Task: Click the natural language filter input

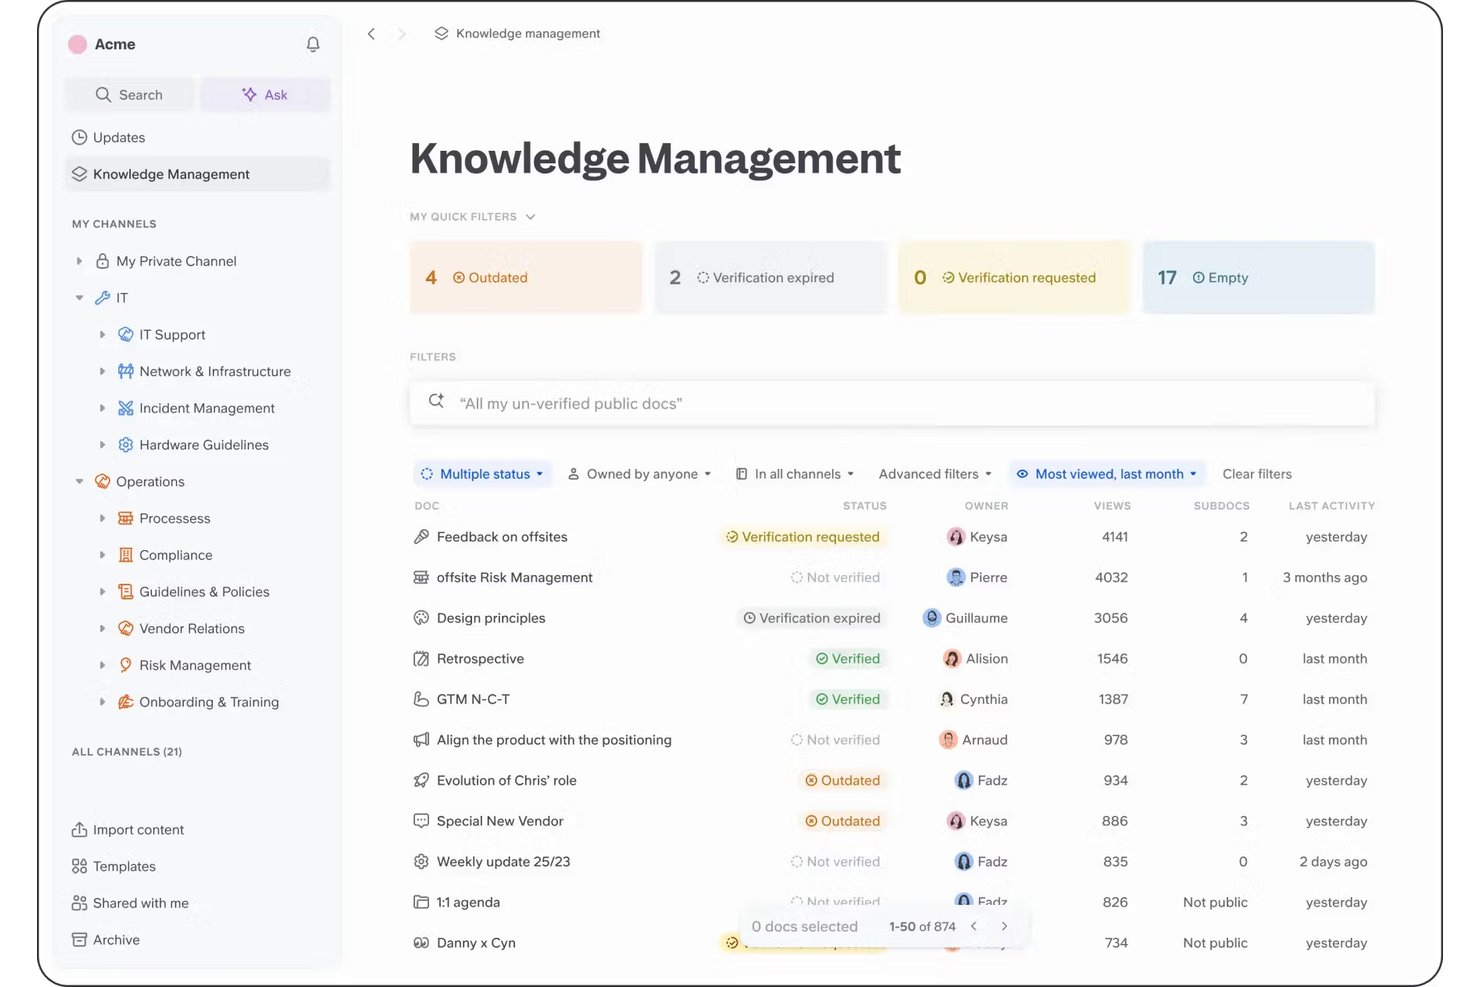Action: pos(892,404)
